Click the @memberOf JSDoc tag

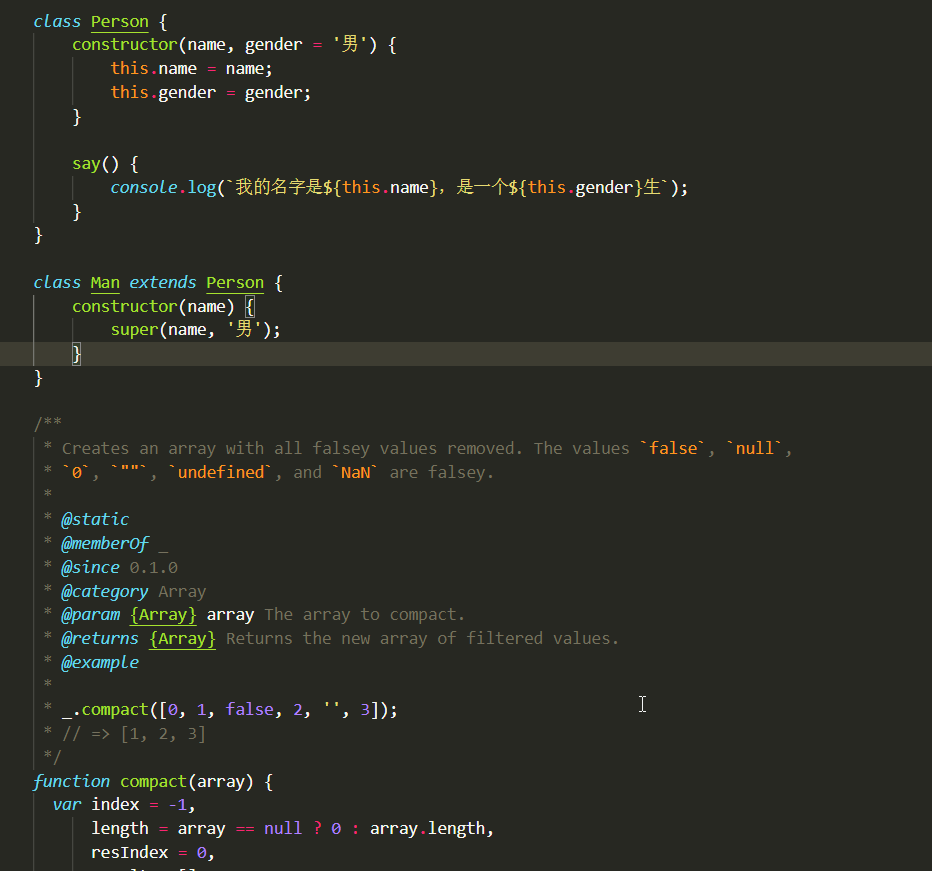[x=105, y=543]
